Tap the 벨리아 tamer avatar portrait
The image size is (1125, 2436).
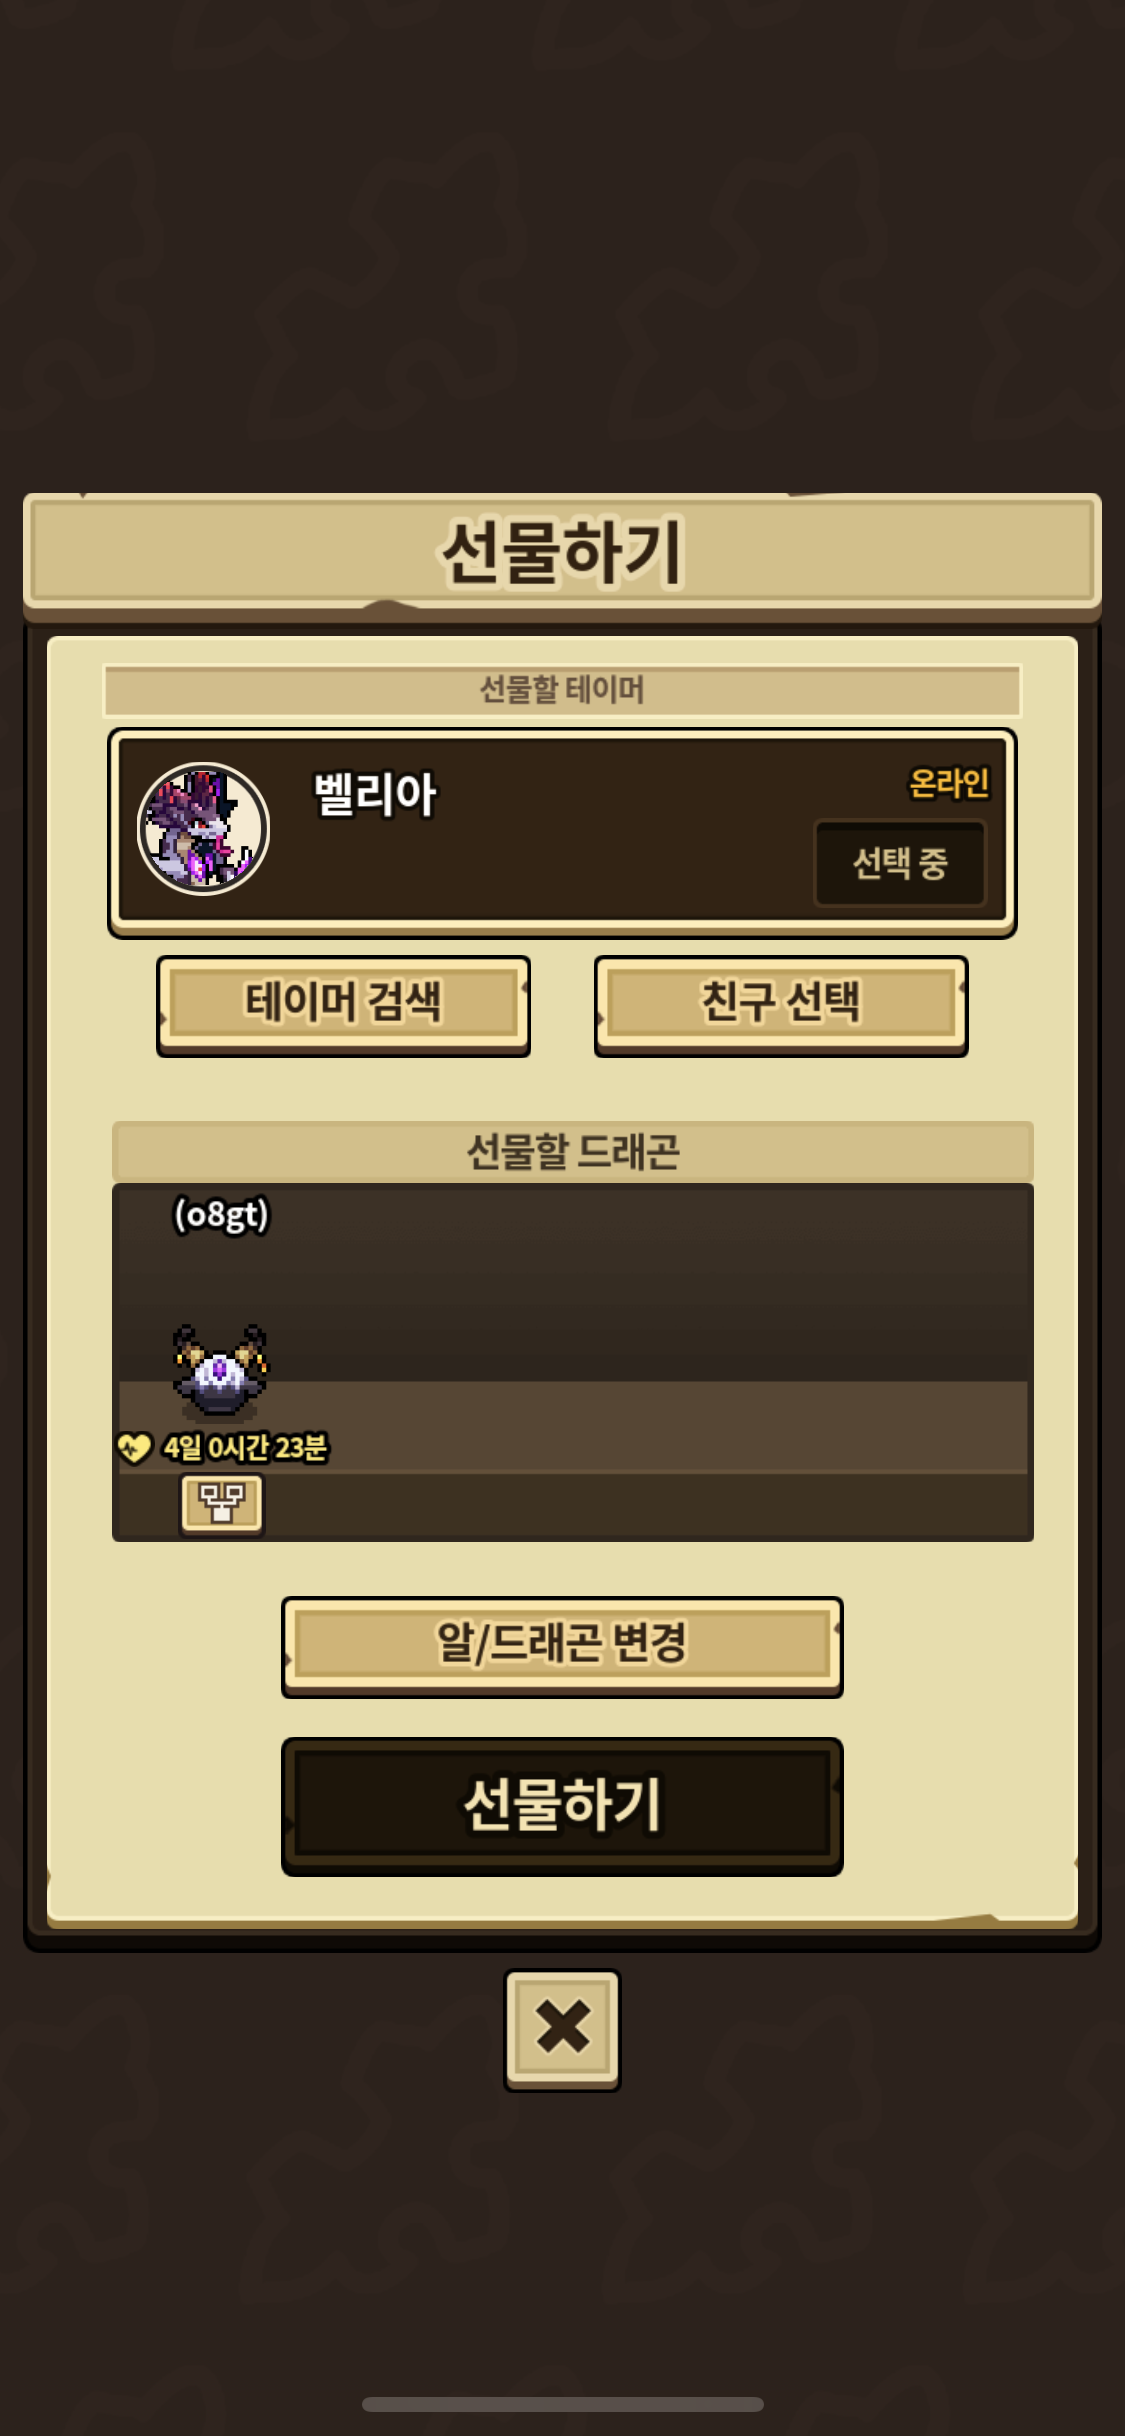coord(203,828)
